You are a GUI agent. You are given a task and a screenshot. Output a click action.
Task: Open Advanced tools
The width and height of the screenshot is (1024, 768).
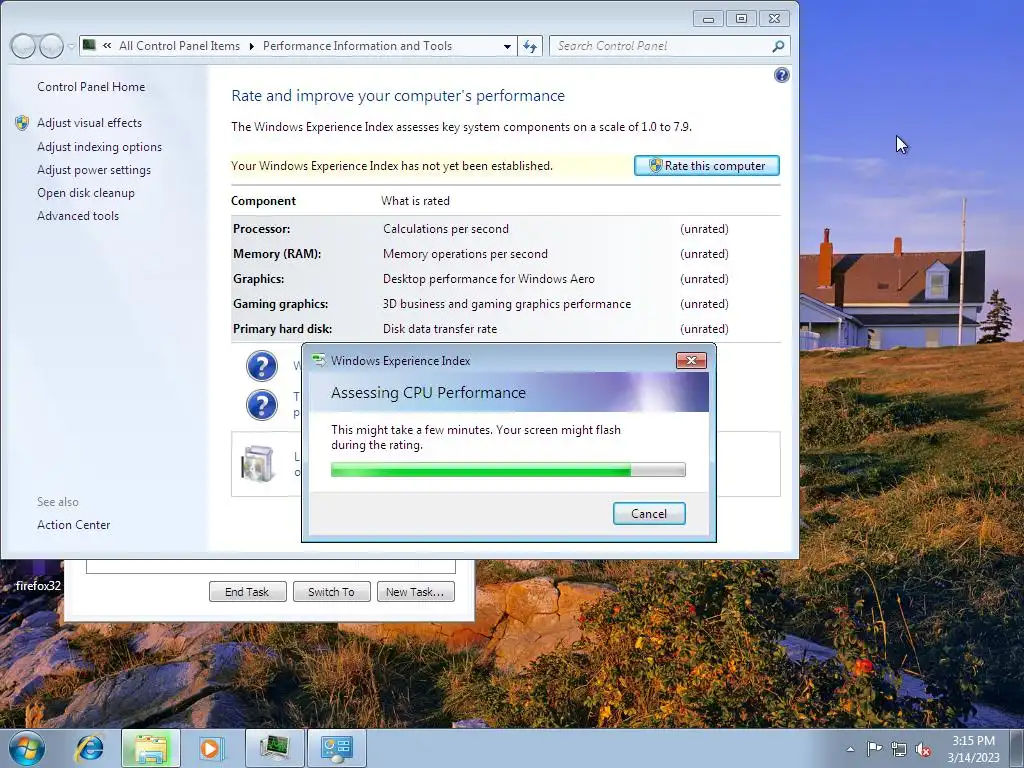point(78,216)
